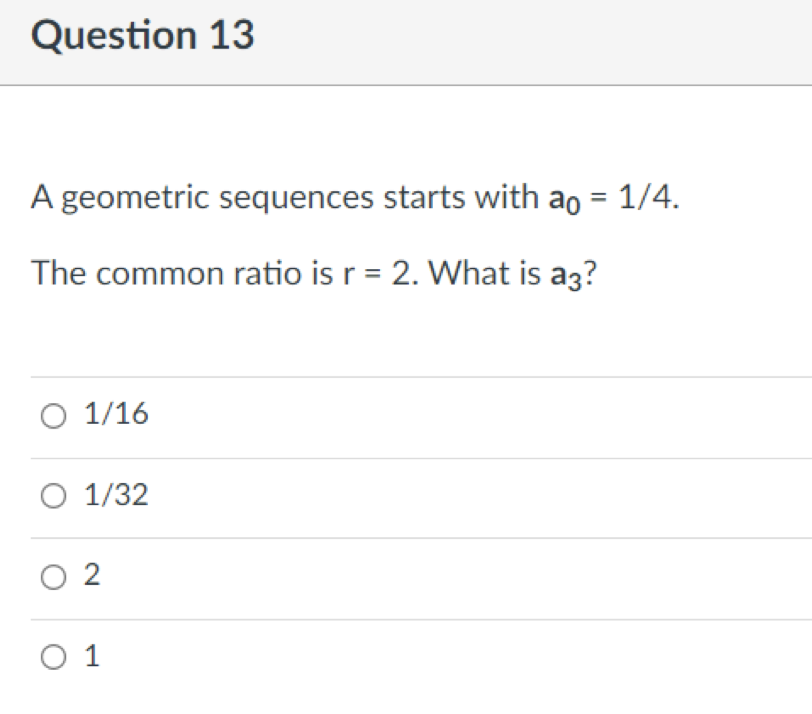Select the radio button for 1/32

(x=51, y=494)
